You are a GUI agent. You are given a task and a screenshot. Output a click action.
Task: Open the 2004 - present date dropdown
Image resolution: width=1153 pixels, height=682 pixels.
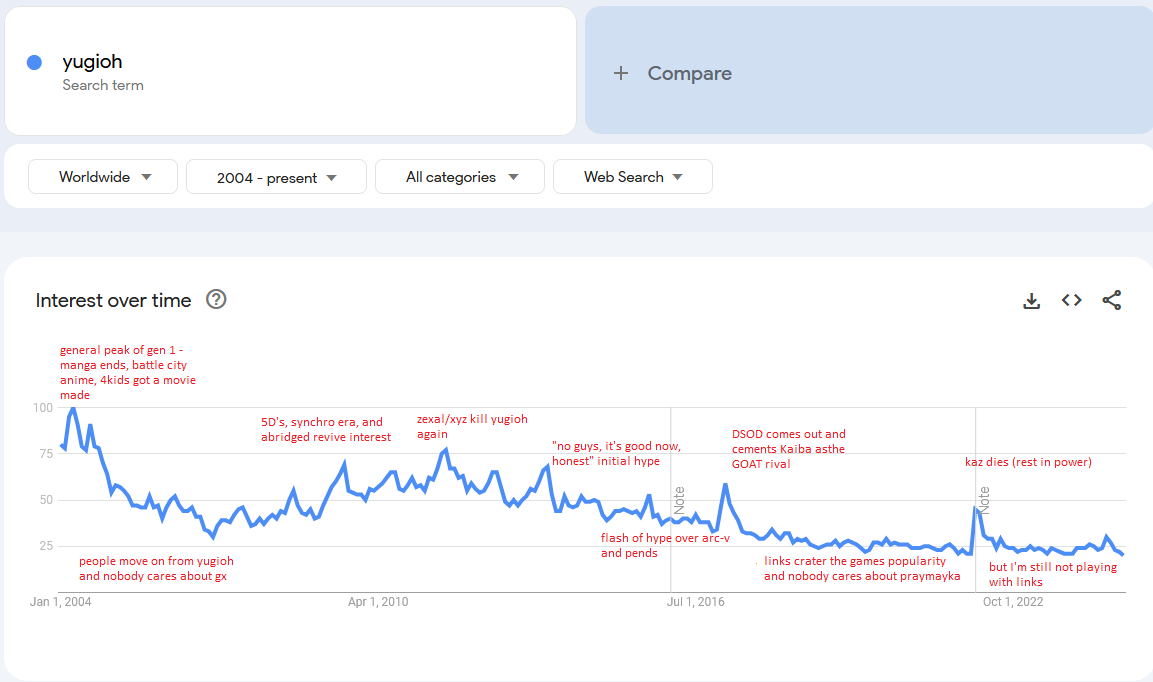click(x=276, y=177)
